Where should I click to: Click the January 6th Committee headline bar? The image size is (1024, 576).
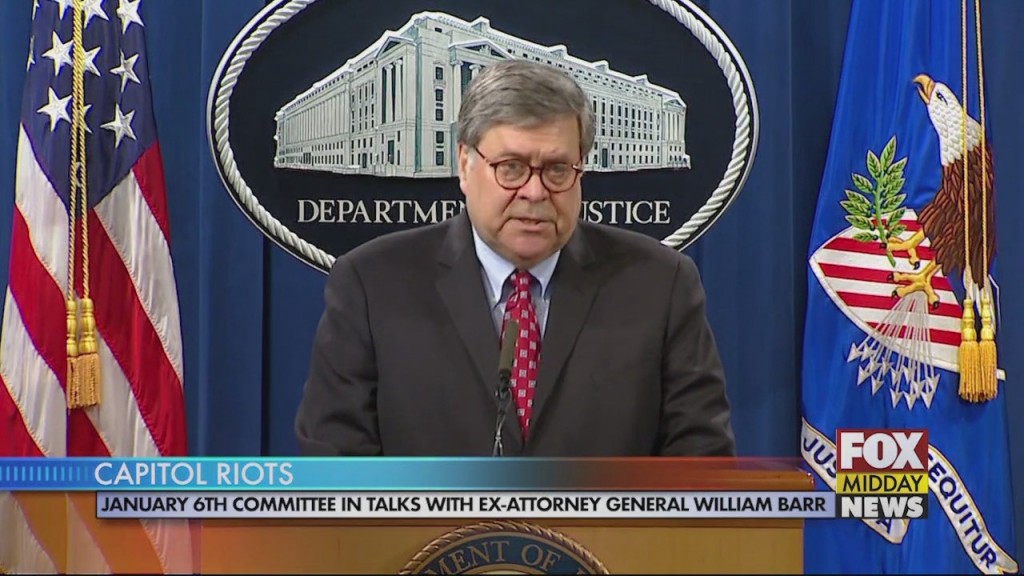pos(465,505)
